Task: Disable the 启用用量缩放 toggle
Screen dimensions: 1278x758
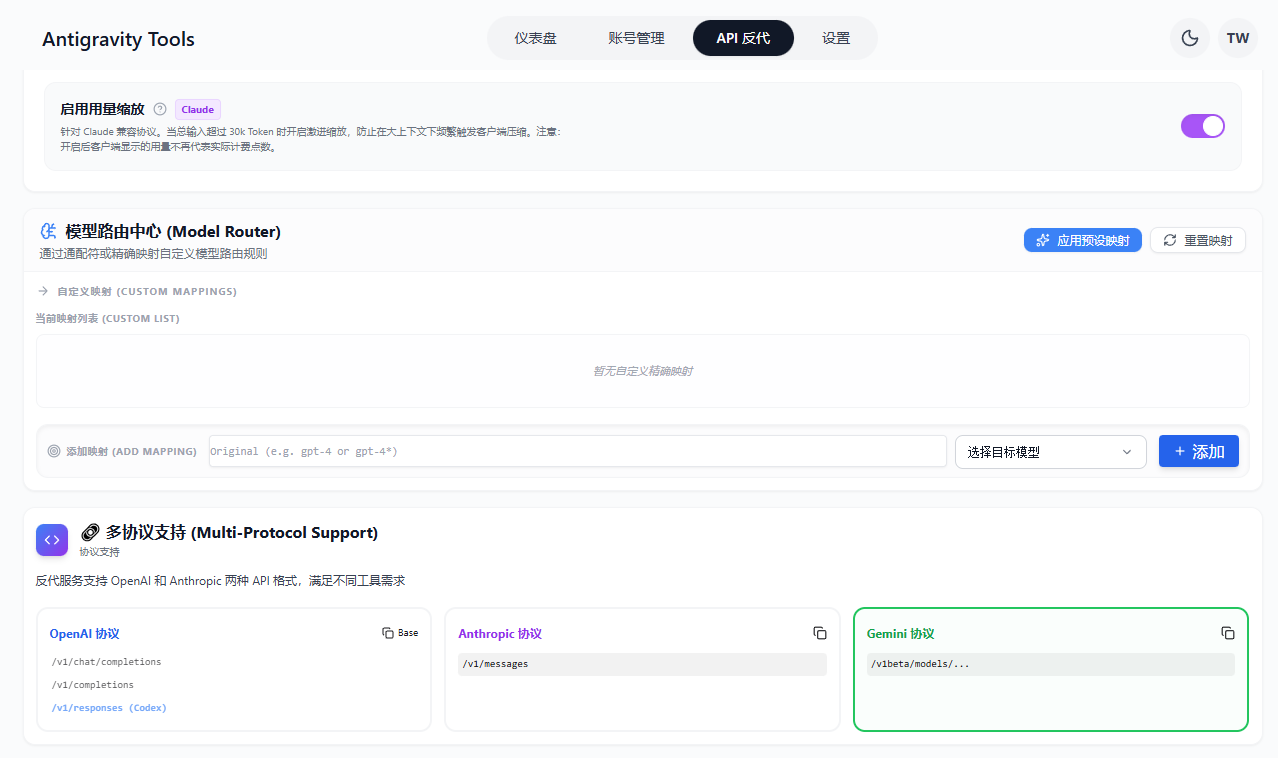Action: (x=1202, y=125)
